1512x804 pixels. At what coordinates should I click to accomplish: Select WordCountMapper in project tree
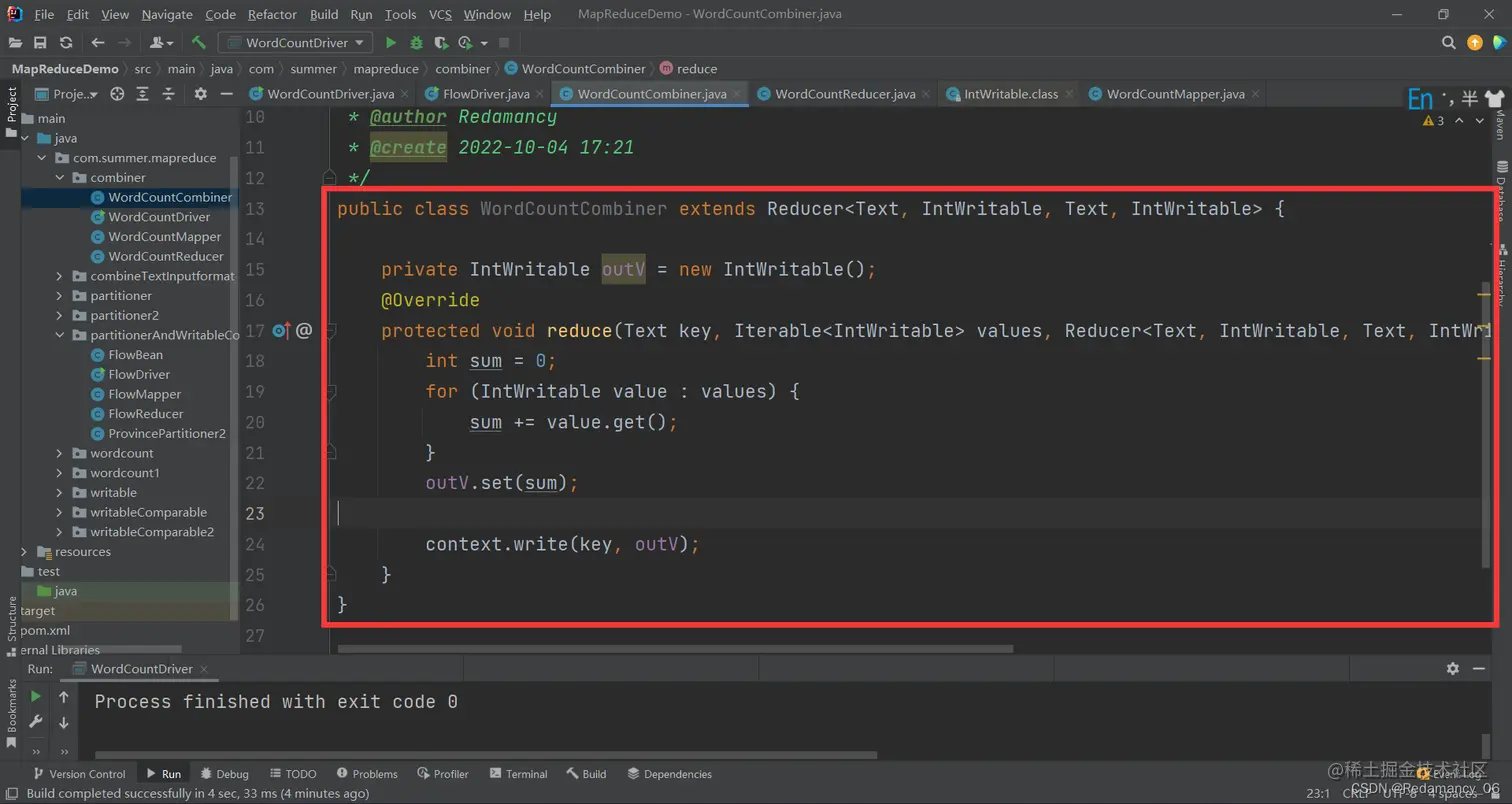156,237
